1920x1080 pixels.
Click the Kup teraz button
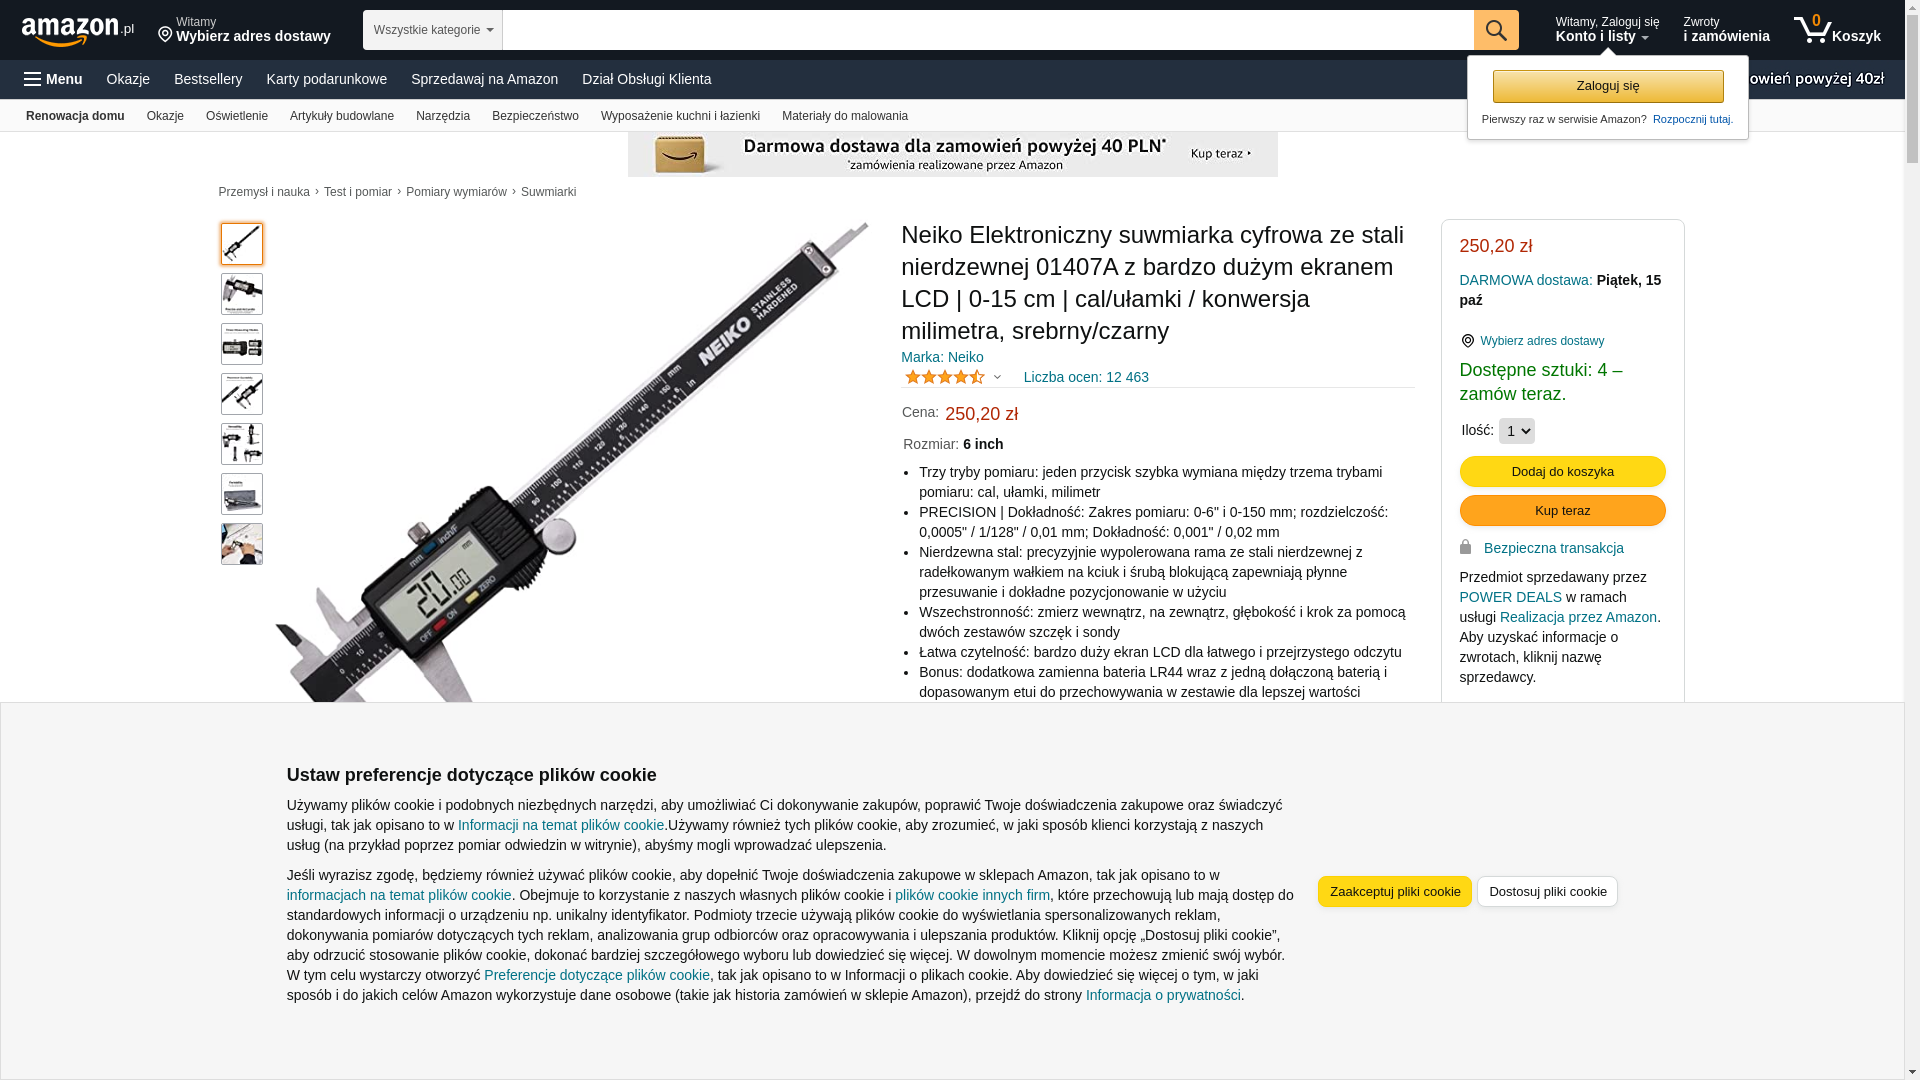pyautogui.click(x=1562, y=511)
